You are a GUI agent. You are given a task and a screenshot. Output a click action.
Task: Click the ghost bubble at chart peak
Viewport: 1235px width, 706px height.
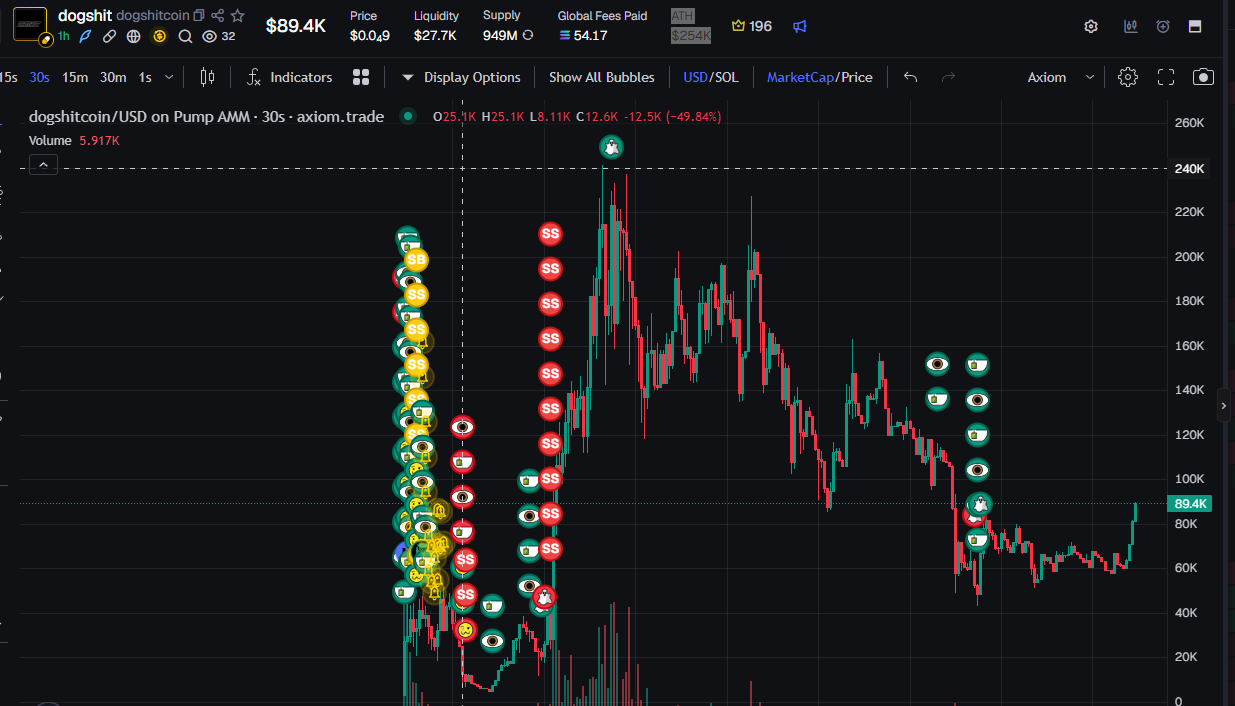coord(611,147)
